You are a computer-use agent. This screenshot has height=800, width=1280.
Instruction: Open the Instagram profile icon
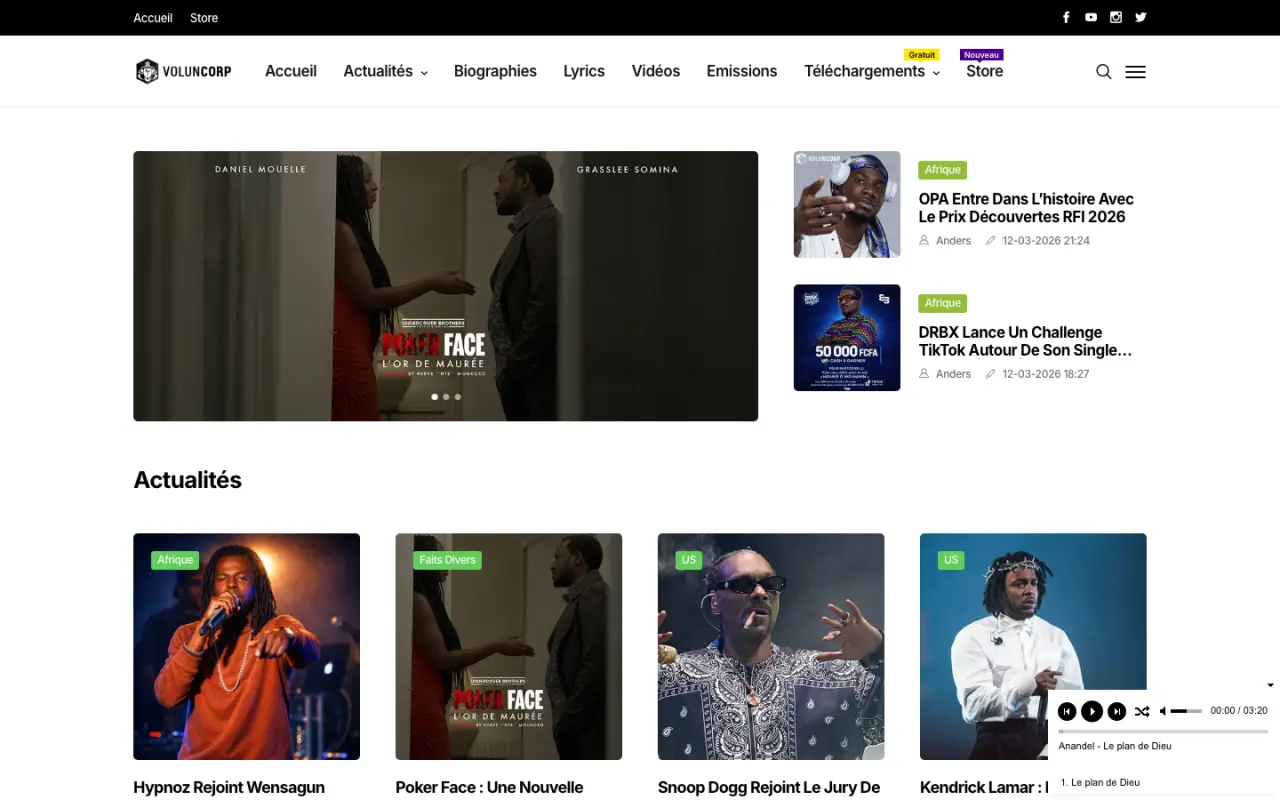[1116, 17]
